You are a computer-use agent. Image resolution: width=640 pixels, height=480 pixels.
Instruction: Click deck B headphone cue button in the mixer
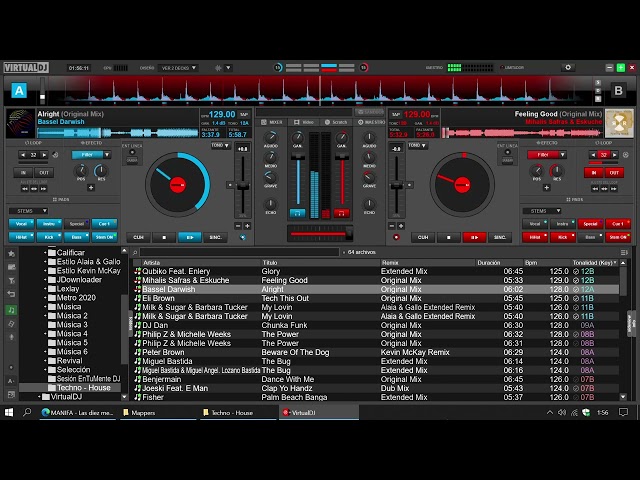point(342,213)
